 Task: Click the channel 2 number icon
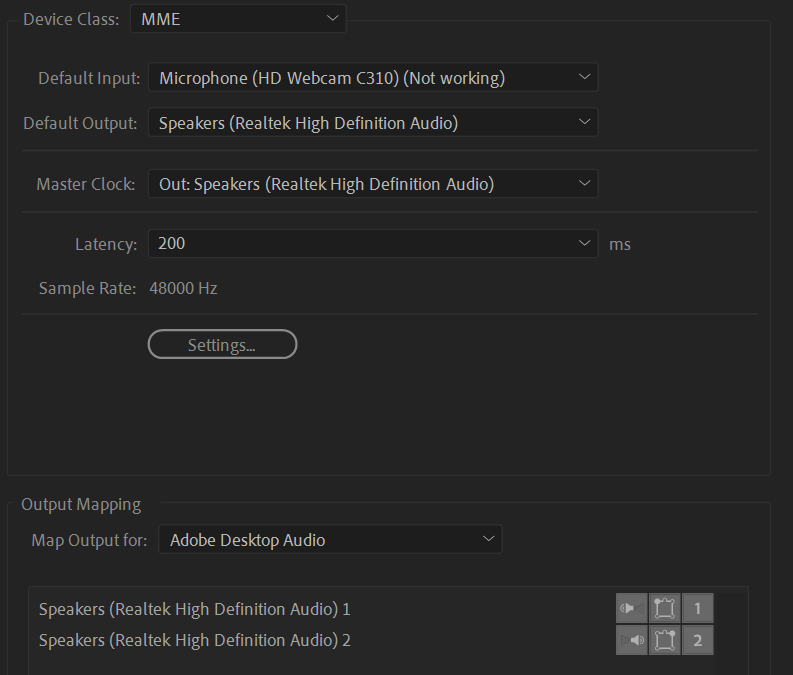click(697, 640)
